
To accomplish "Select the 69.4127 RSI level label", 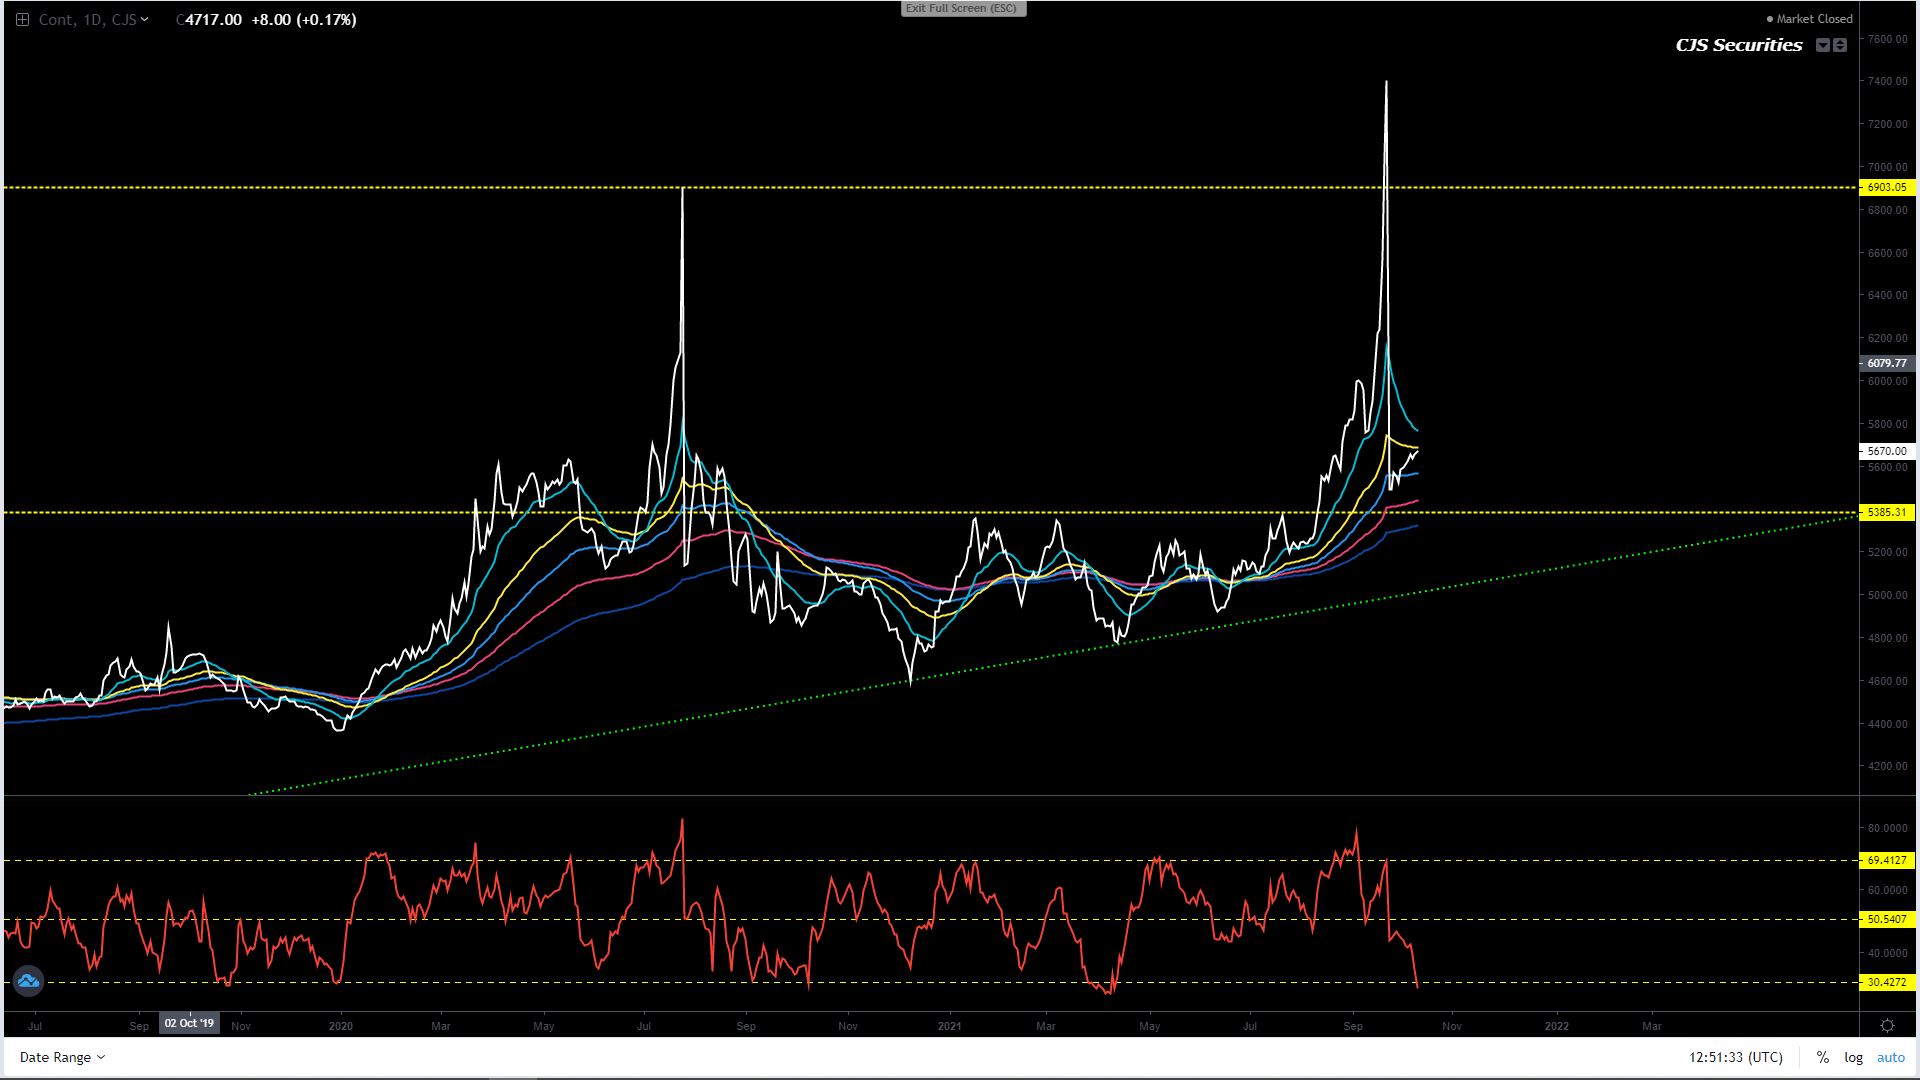I will 1886,860.
